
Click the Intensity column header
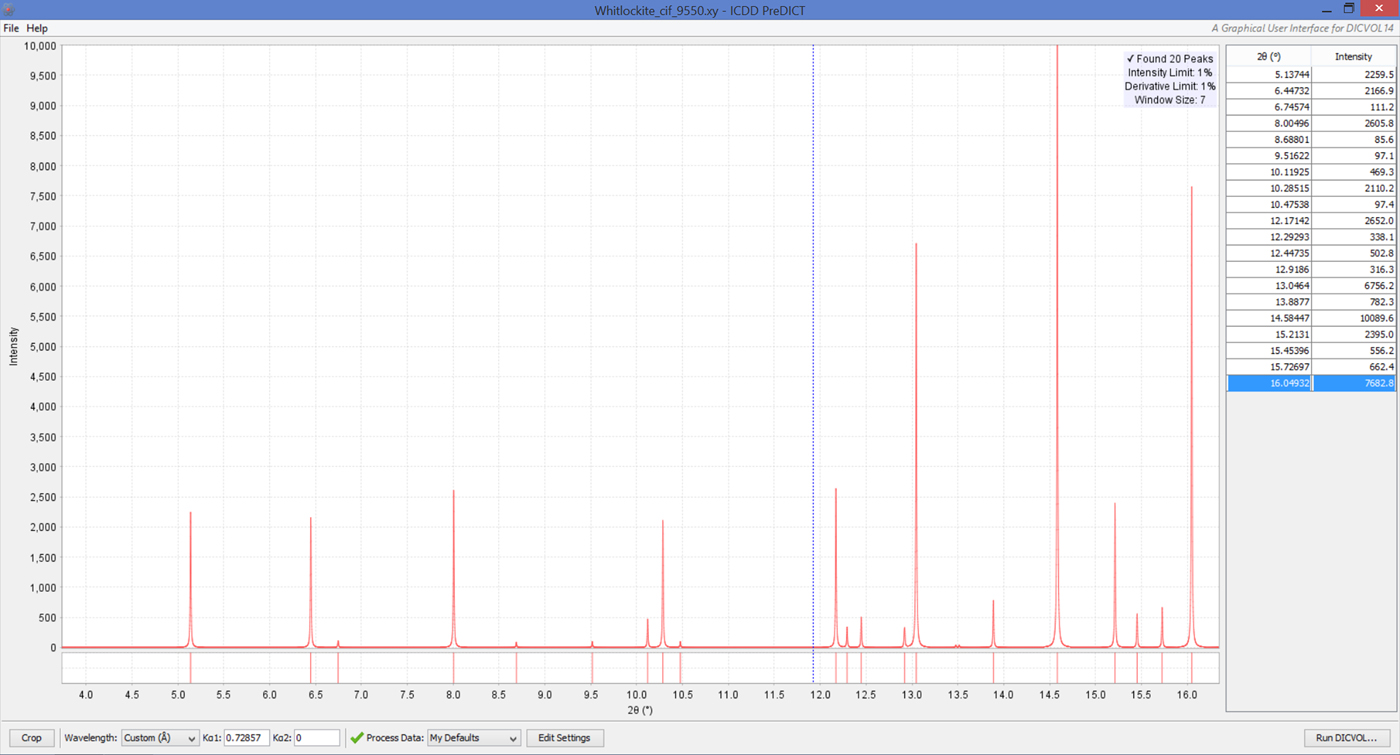coord(1353,57)
